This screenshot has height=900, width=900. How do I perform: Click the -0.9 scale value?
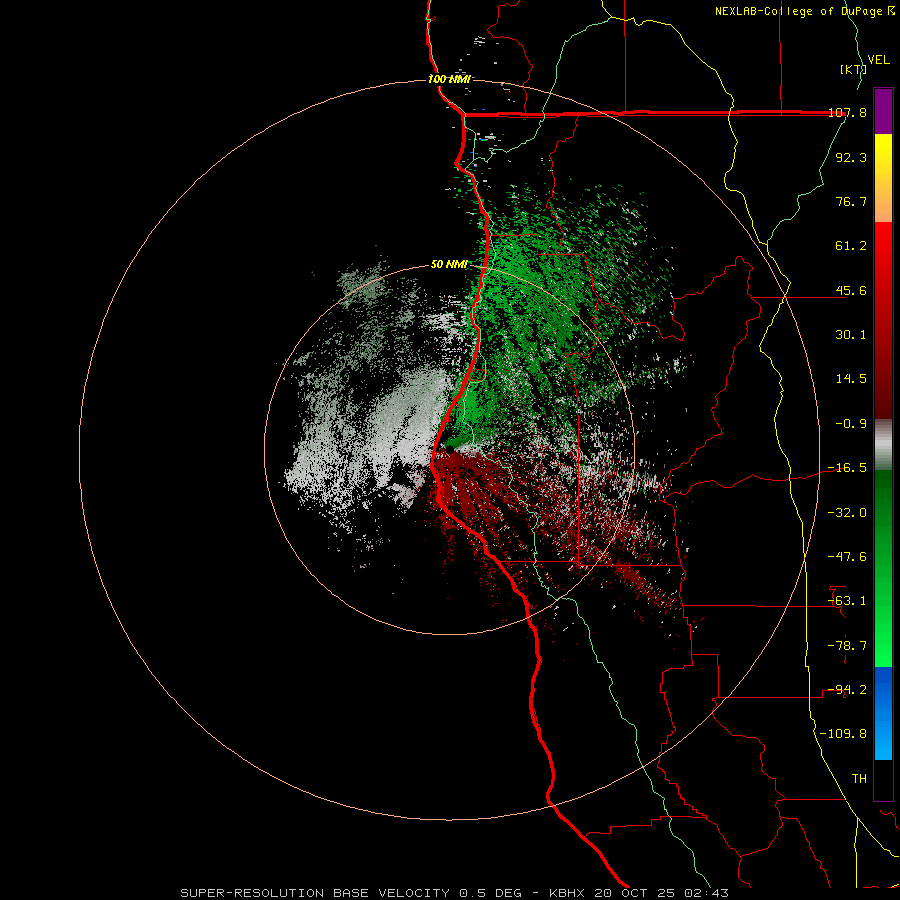pos(851,424)
